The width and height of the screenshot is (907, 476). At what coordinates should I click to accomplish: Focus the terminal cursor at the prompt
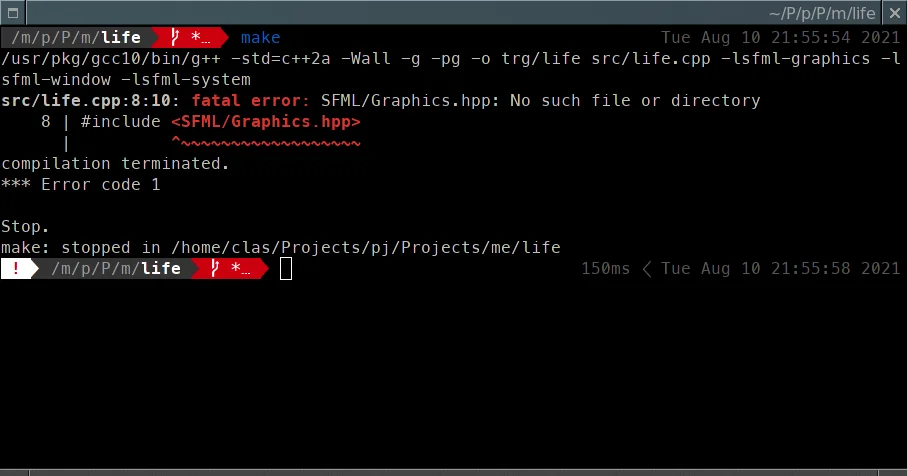(x=286, y=268)
